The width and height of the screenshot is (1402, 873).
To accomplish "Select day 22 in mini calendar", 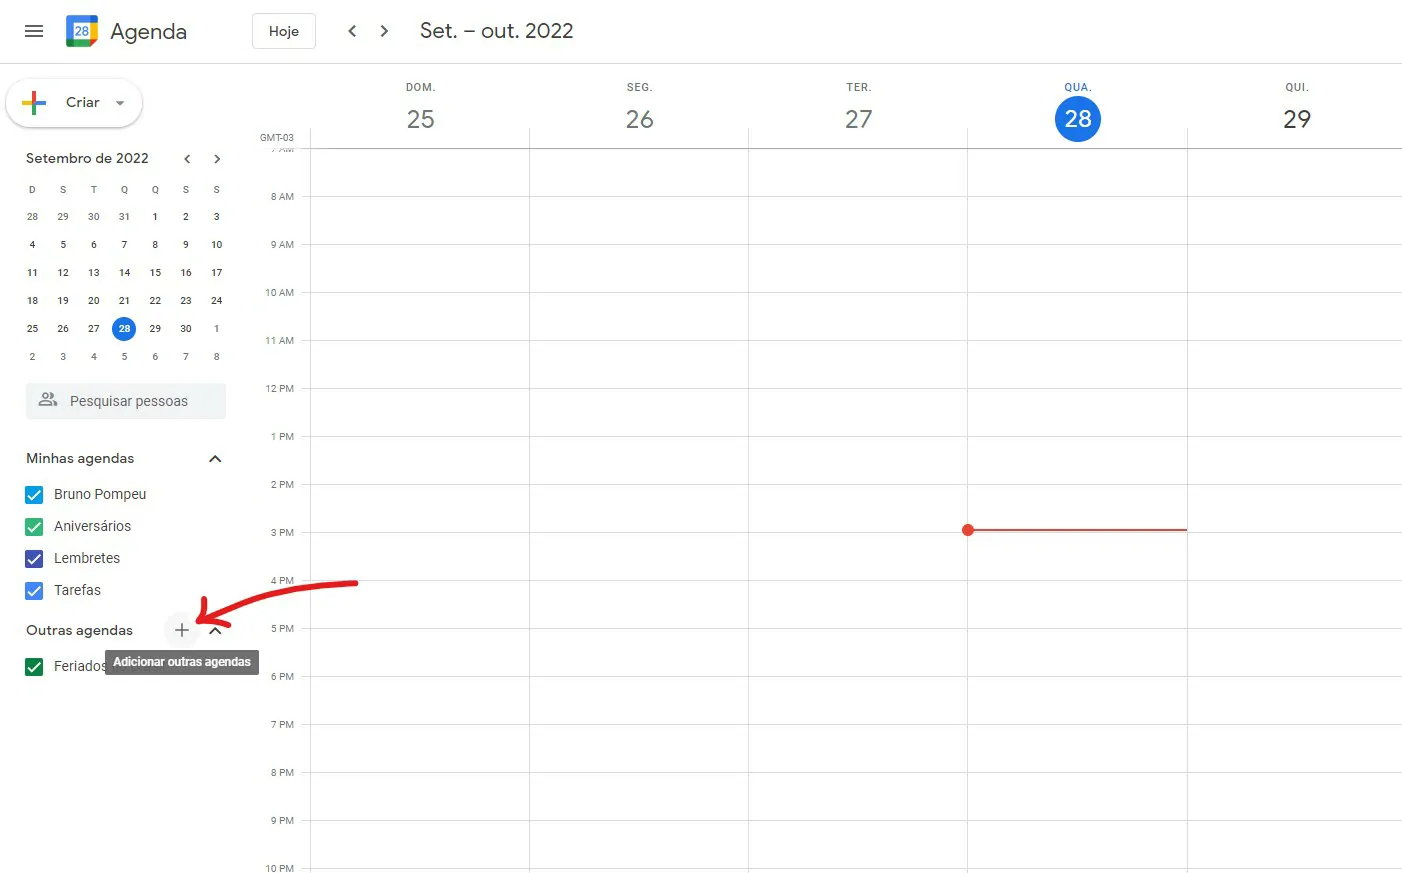I will pyautogui.click(x=155, y=300).
